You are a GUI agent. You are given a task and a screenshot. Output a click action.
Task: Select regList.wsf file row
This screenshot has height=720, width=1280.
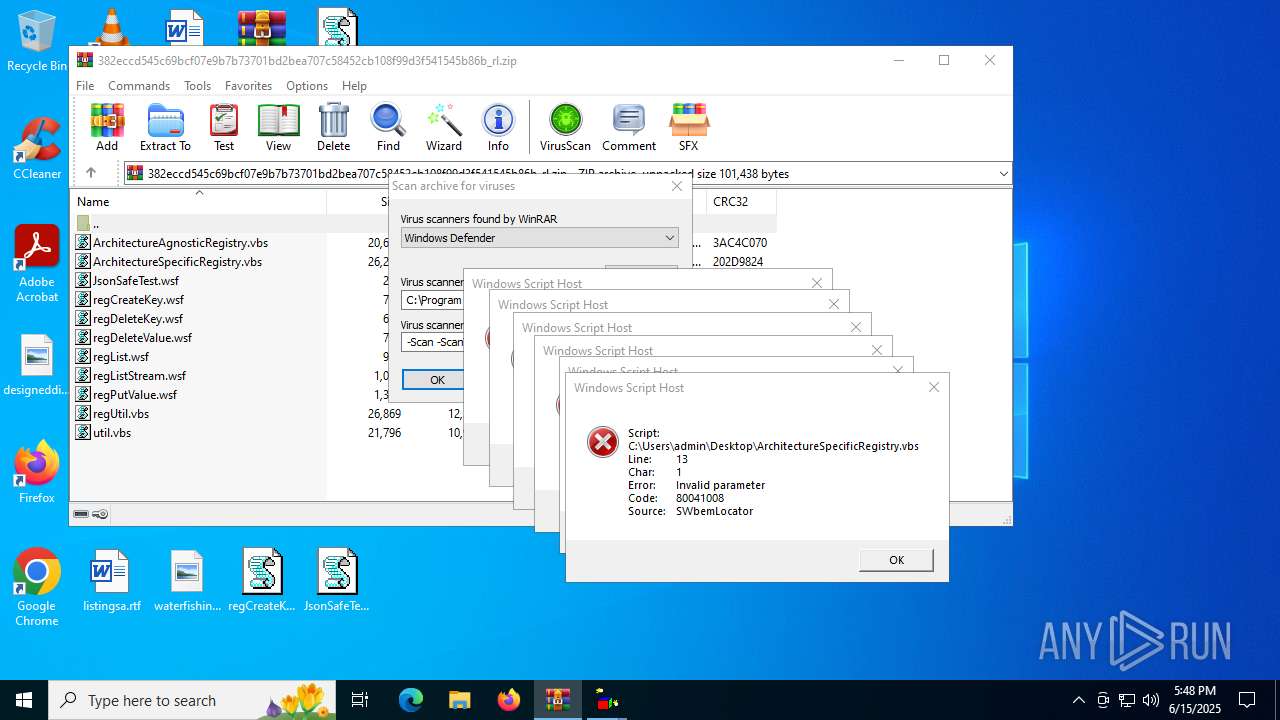121,357
